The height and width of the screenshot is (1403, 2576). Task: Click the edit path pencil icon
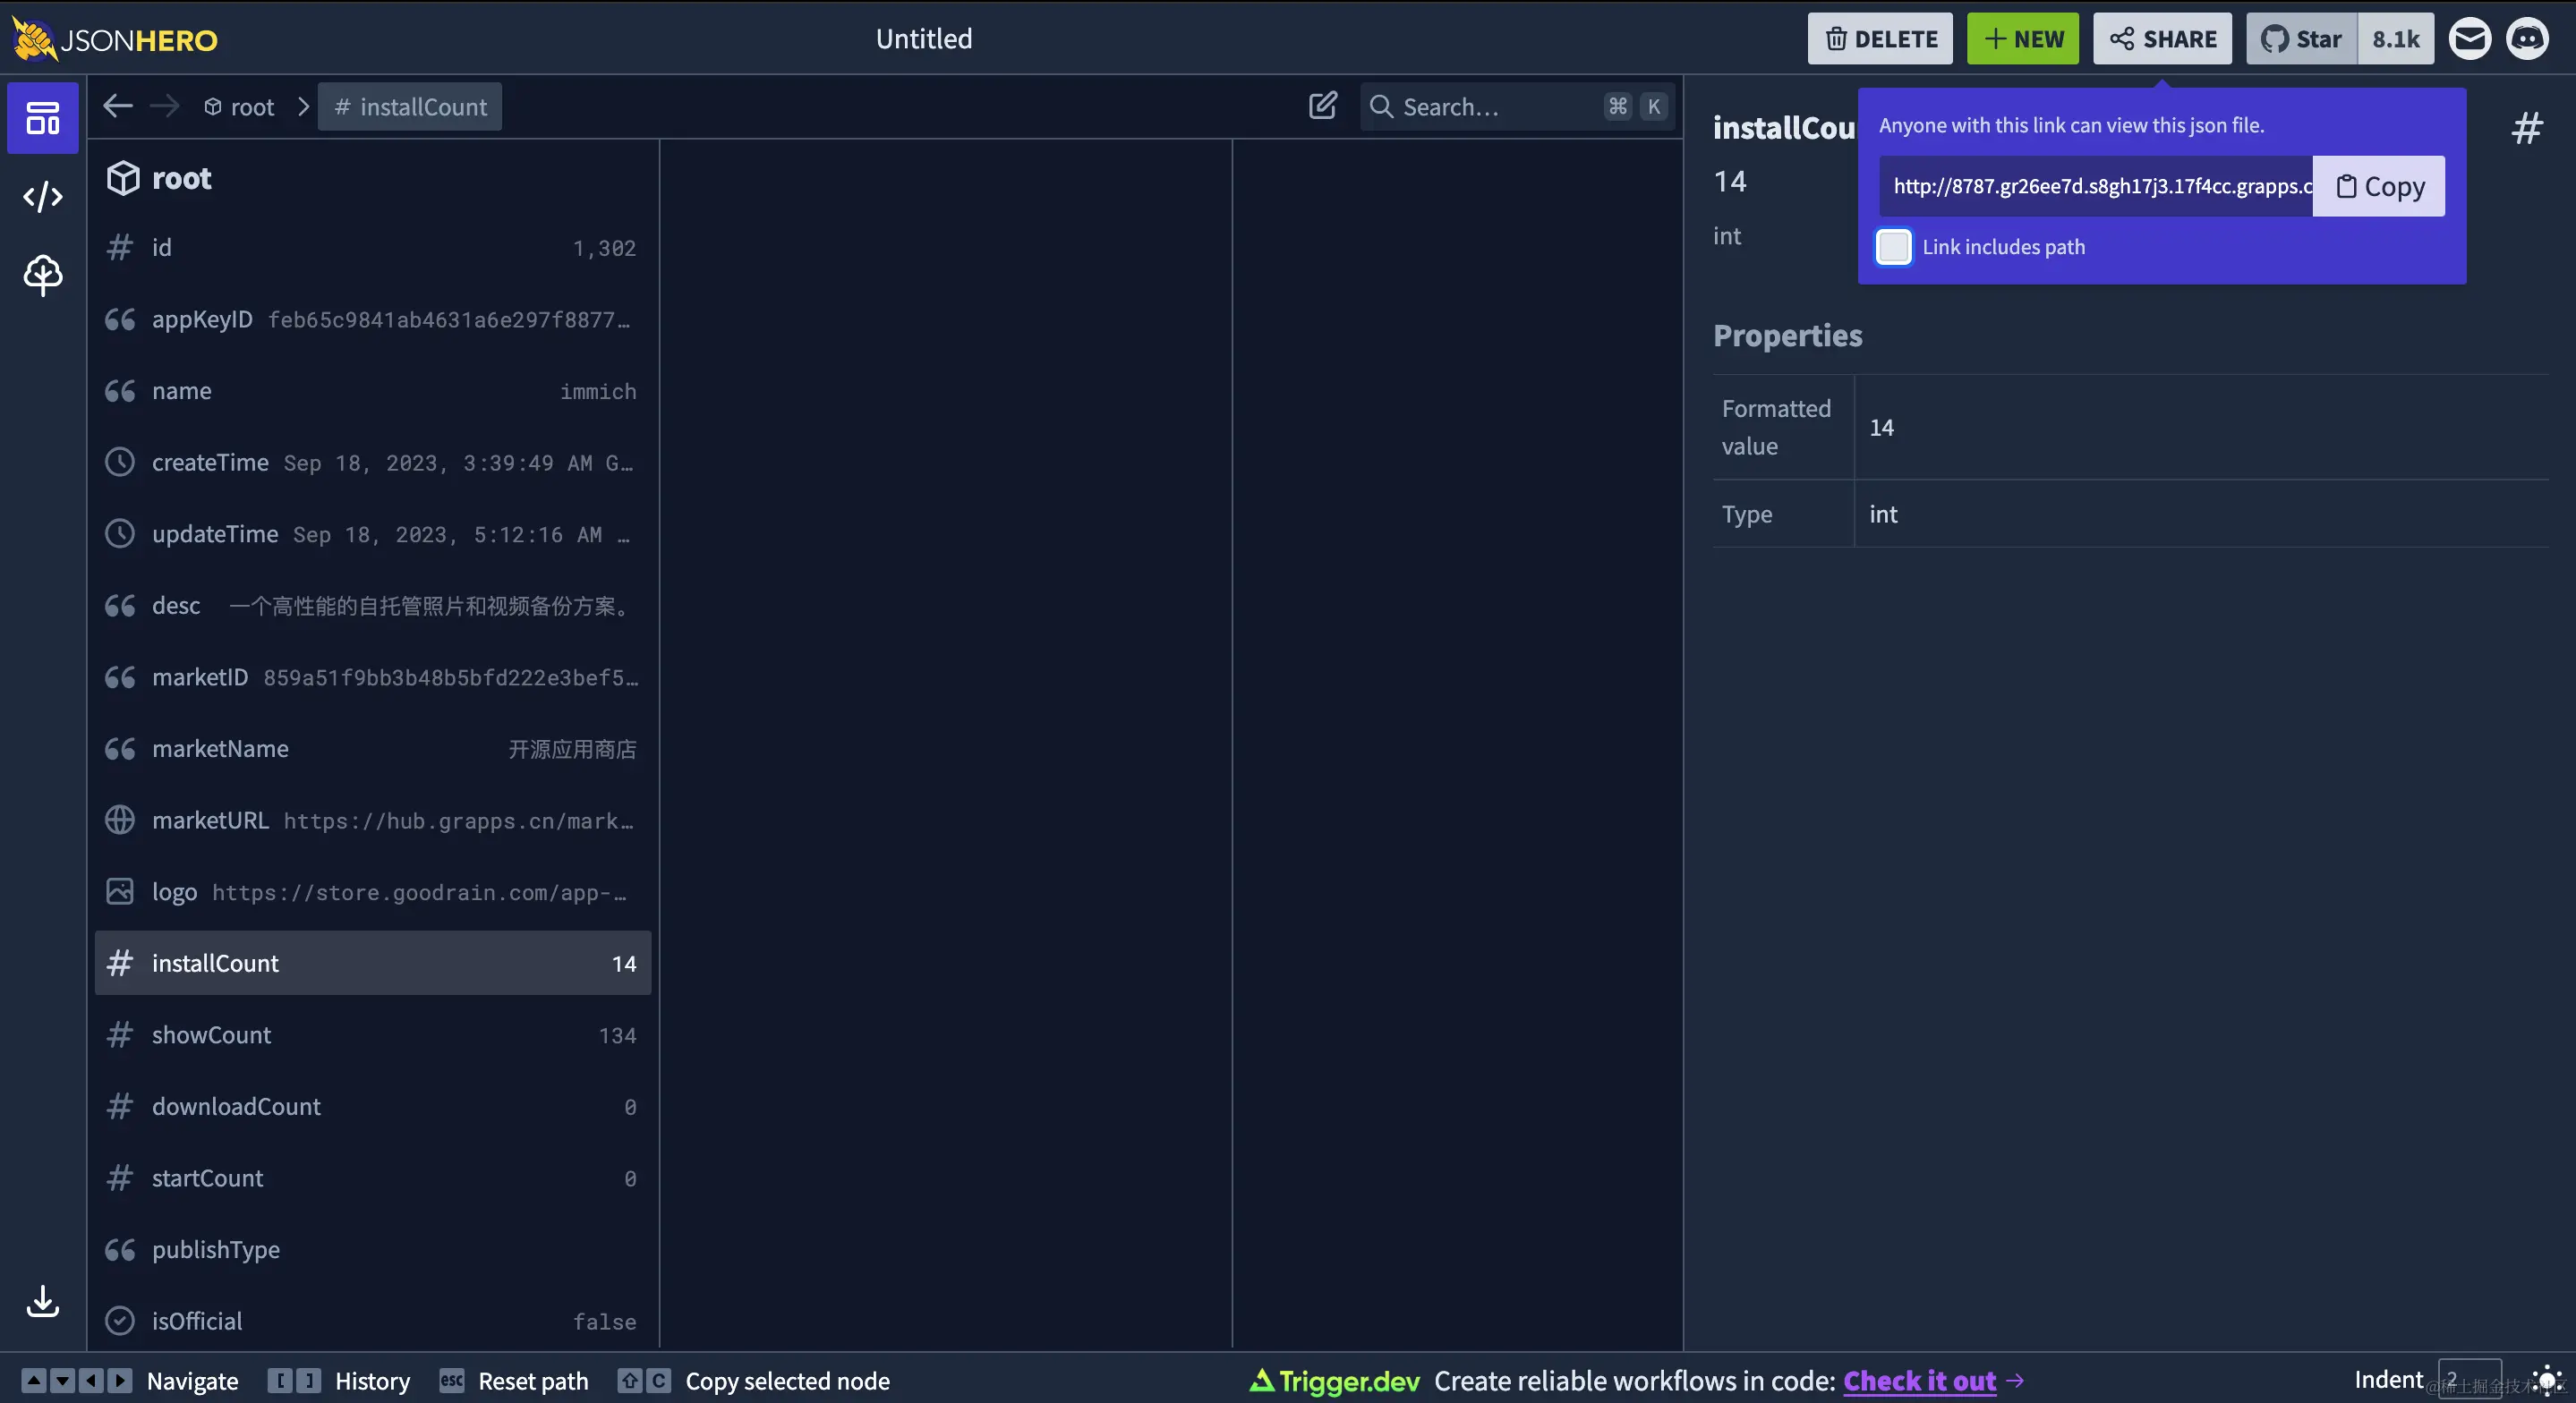click(1322, 106)
